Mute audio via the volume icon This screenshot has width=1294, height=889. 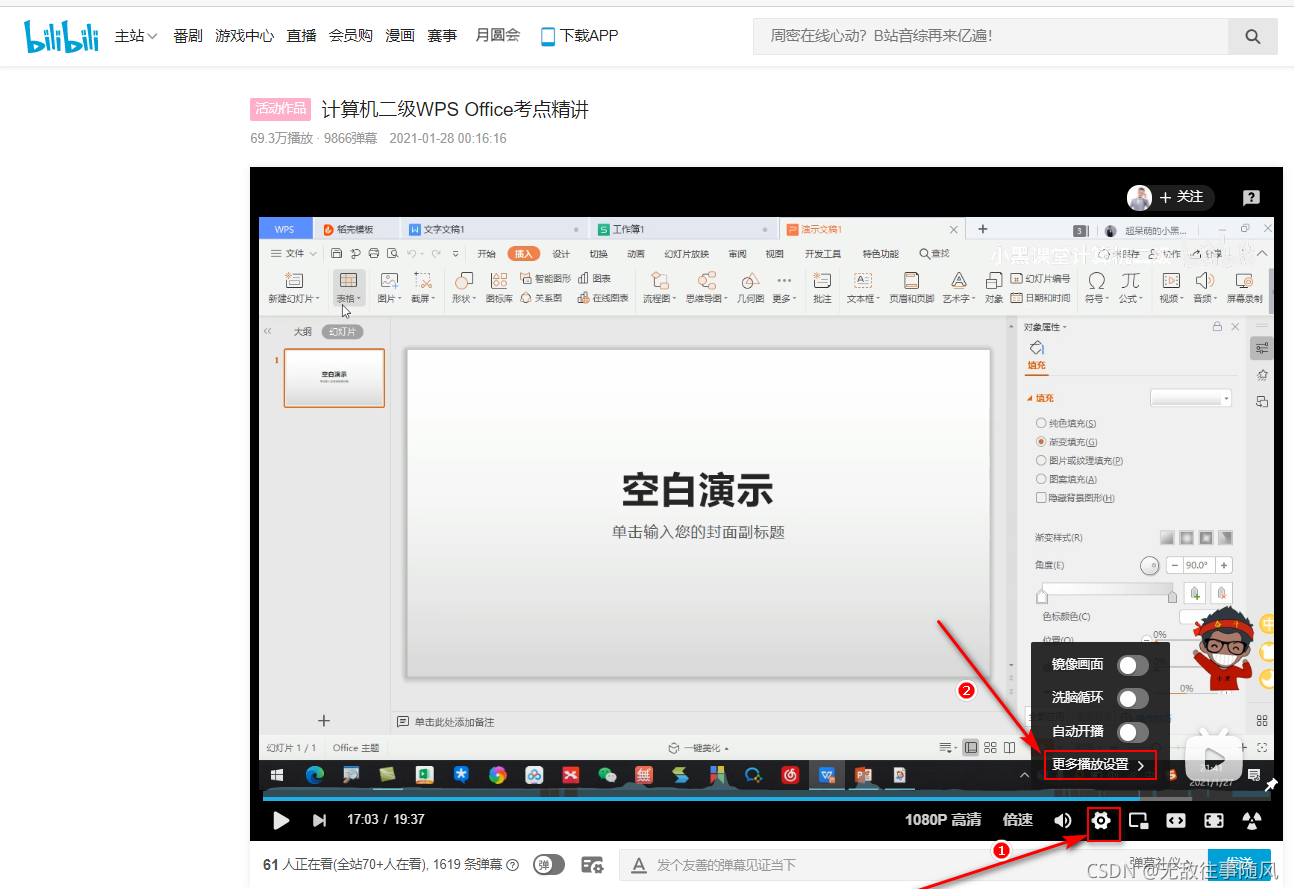tap(1063, 820)
